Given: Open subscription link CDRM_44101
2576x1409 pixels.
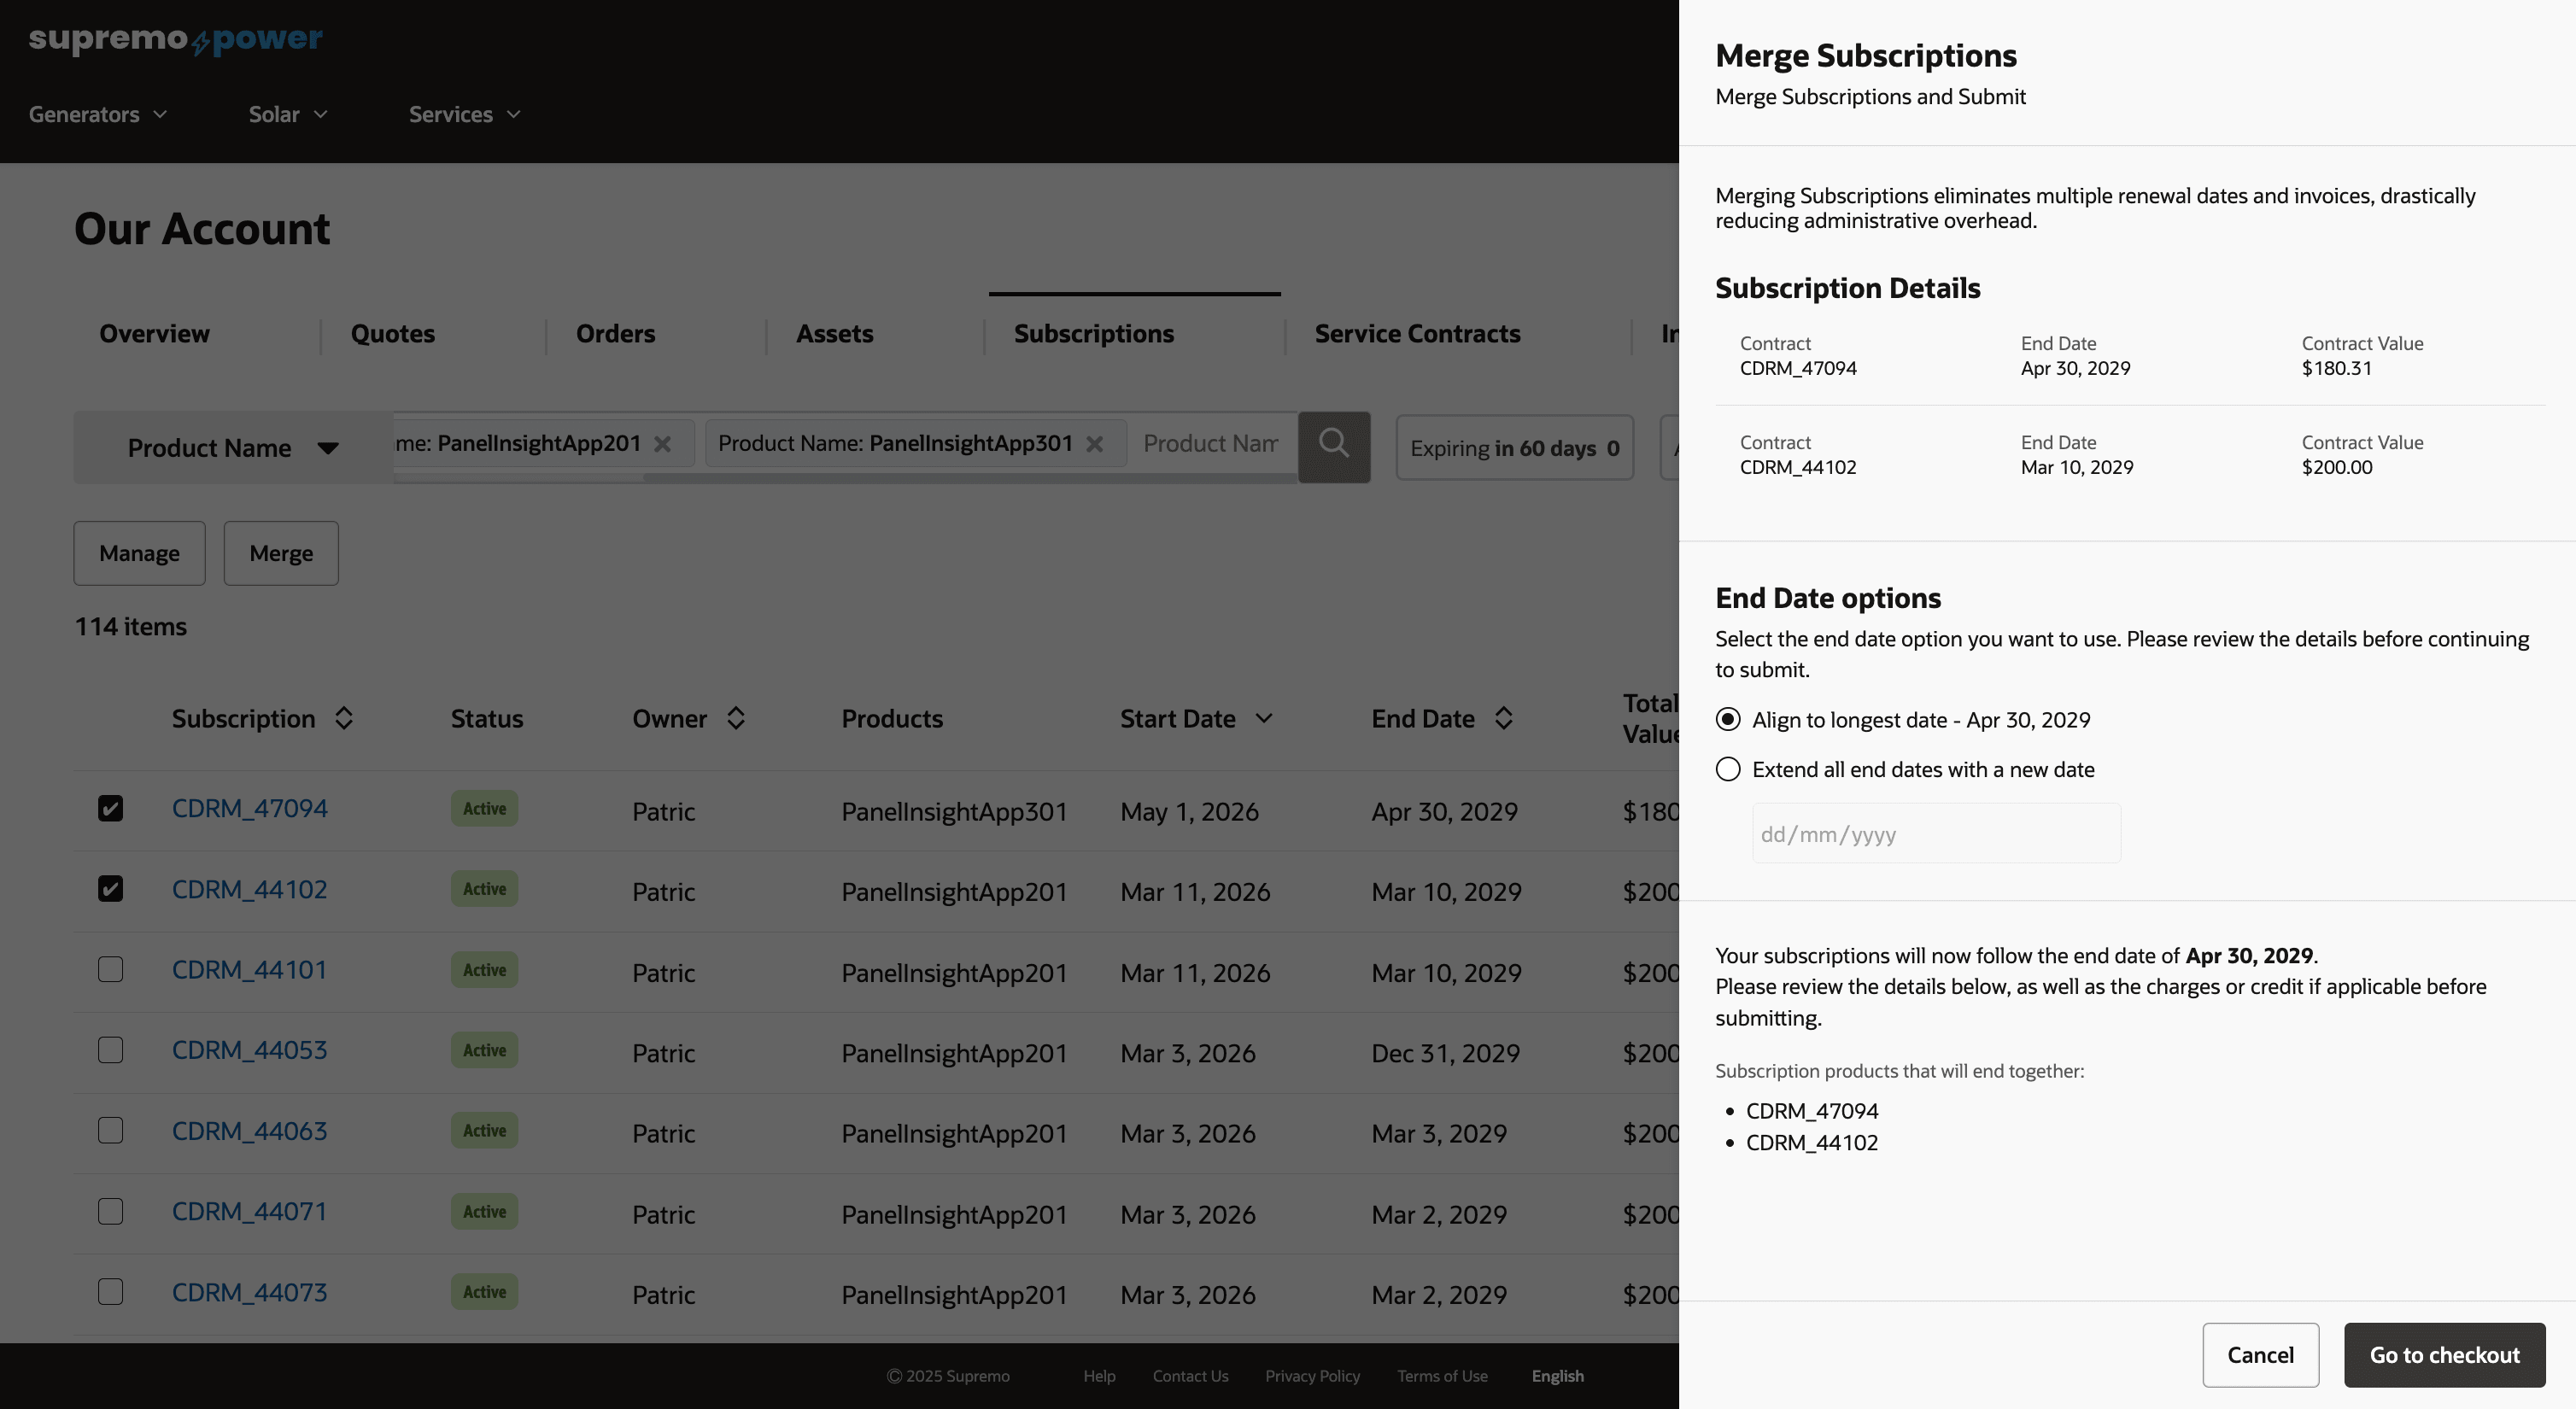Looking at the screenshot, I should (x=249, y=969).
